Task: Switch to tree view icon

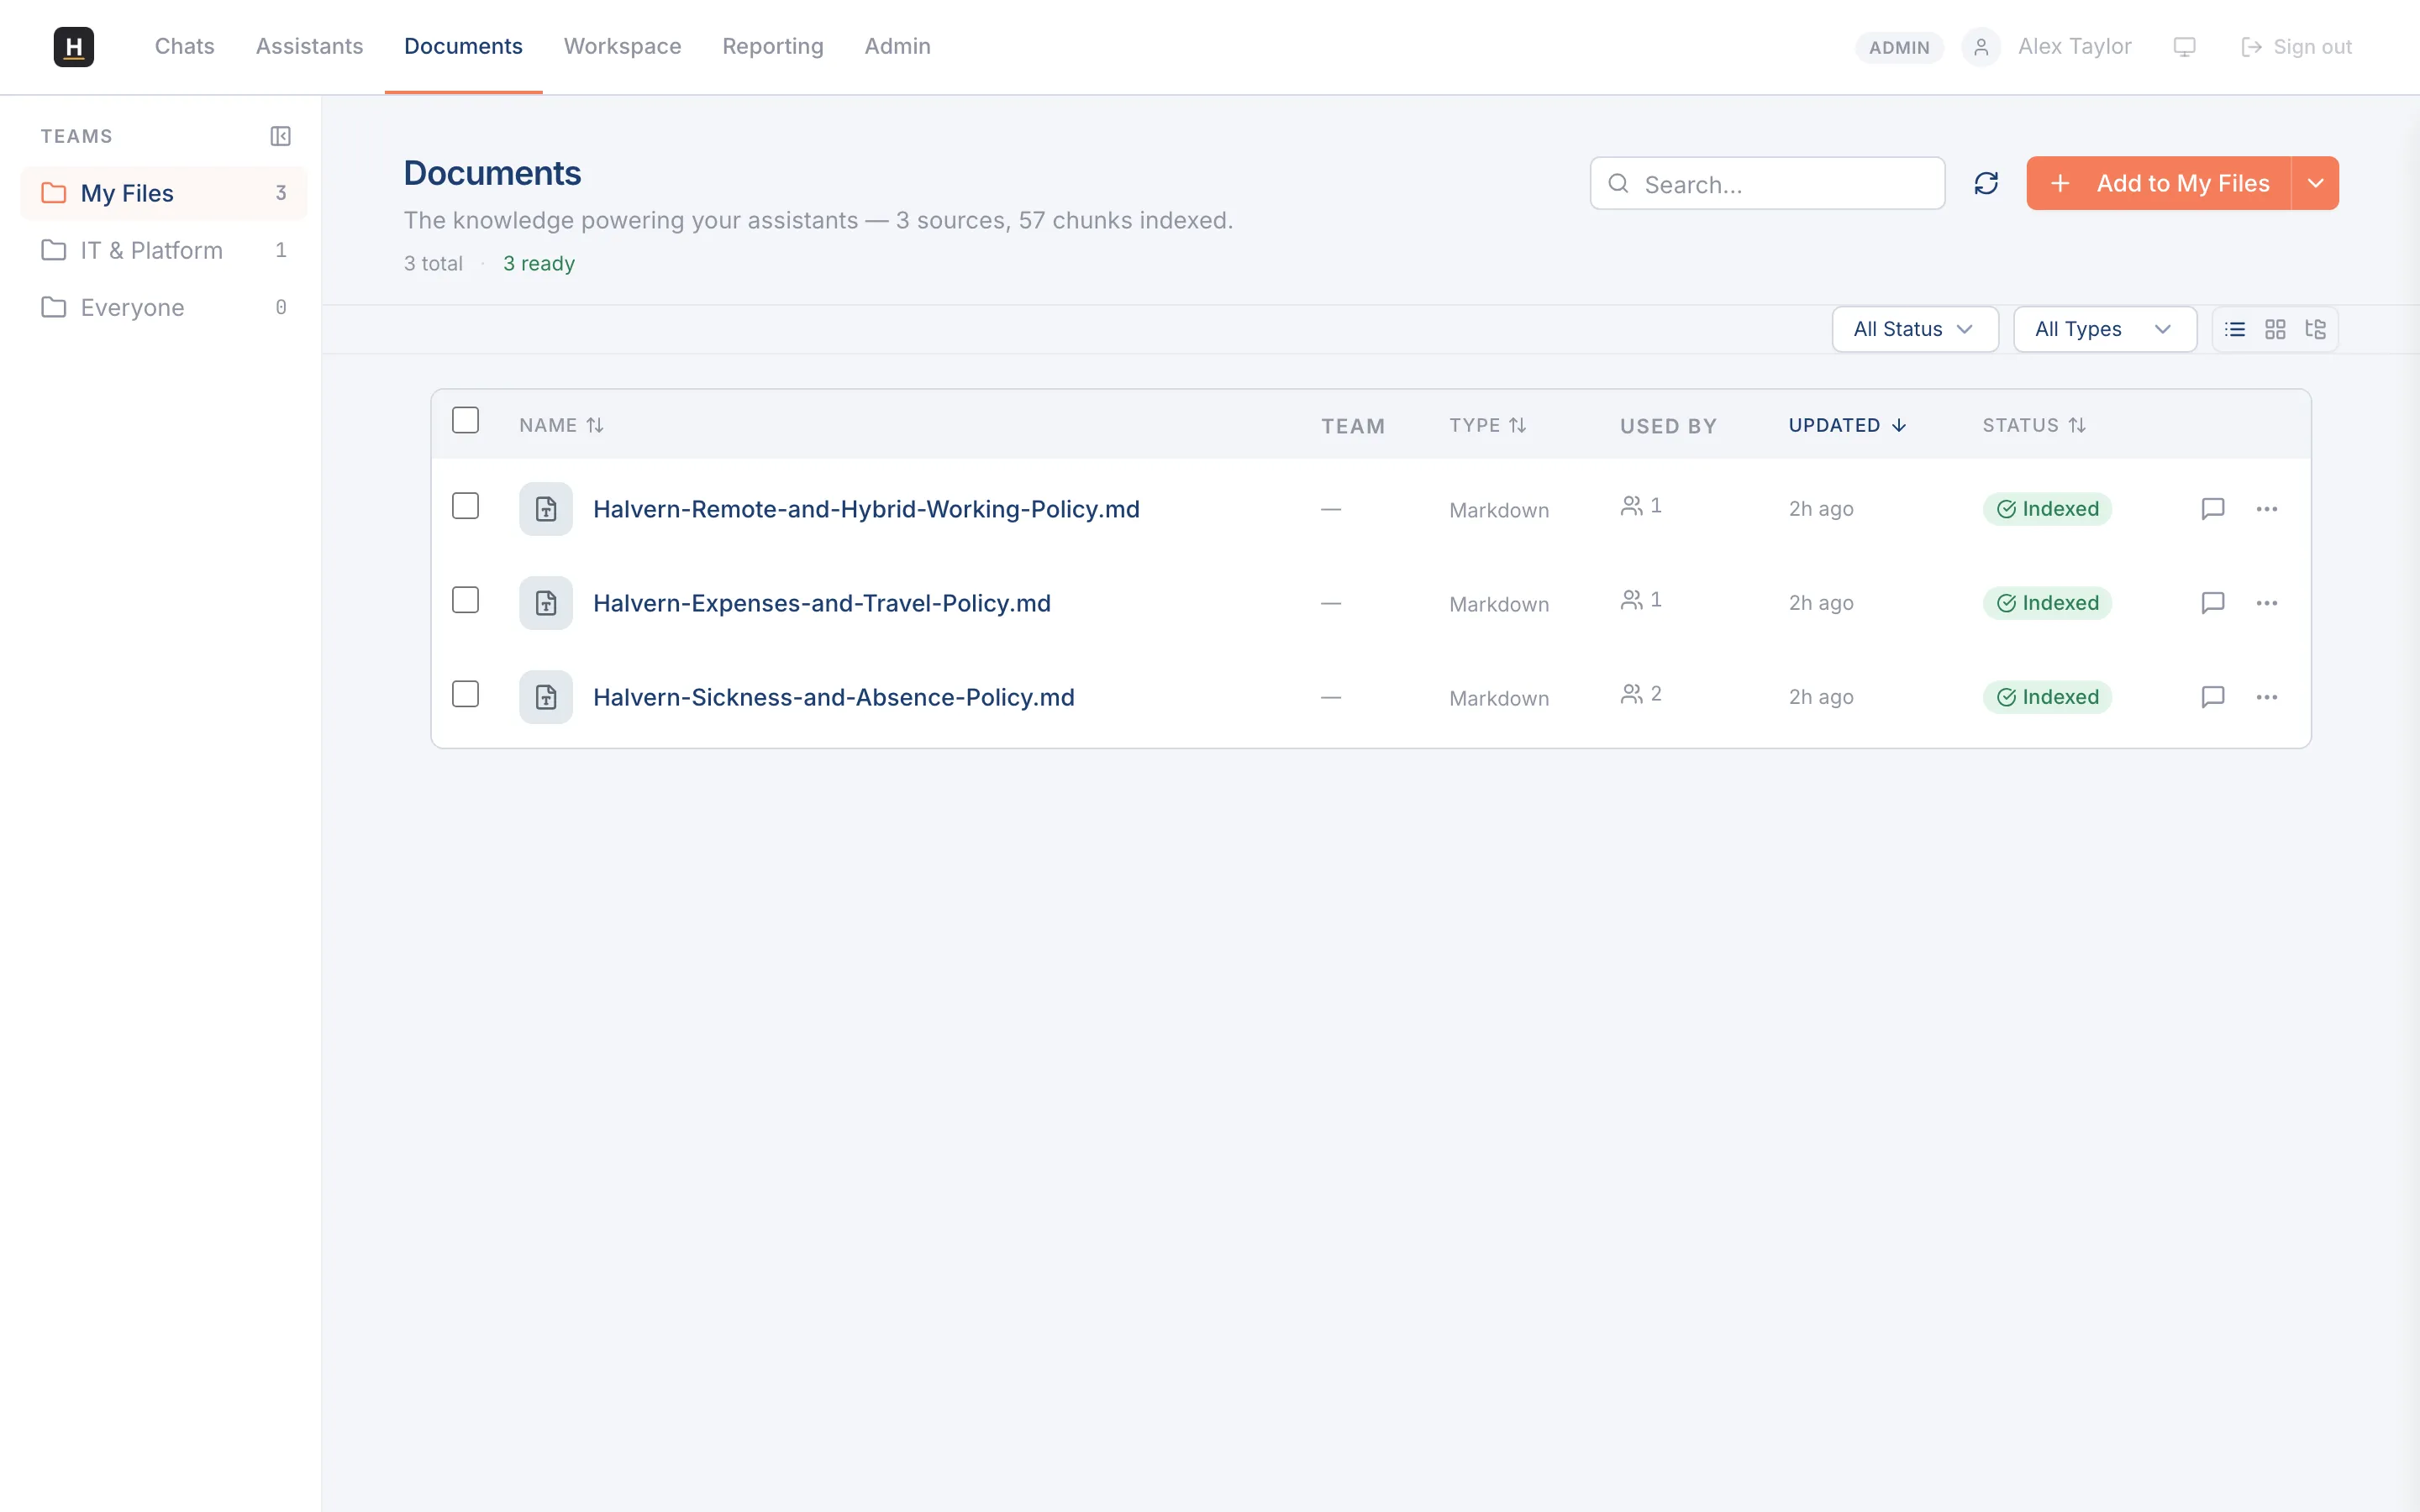Action: (x=2315, y=329)
